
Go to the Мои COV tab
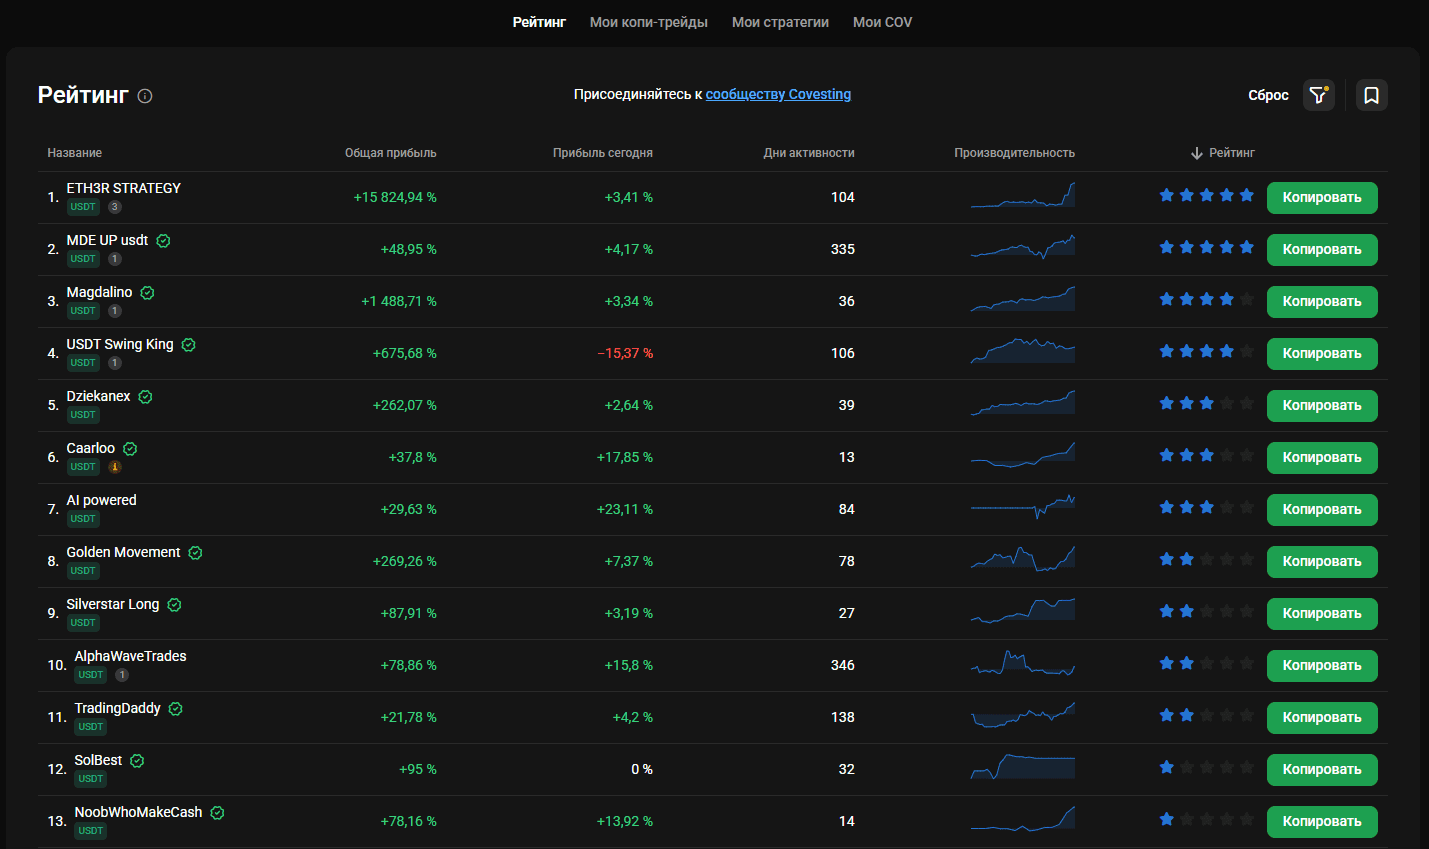tap(882, 22)
